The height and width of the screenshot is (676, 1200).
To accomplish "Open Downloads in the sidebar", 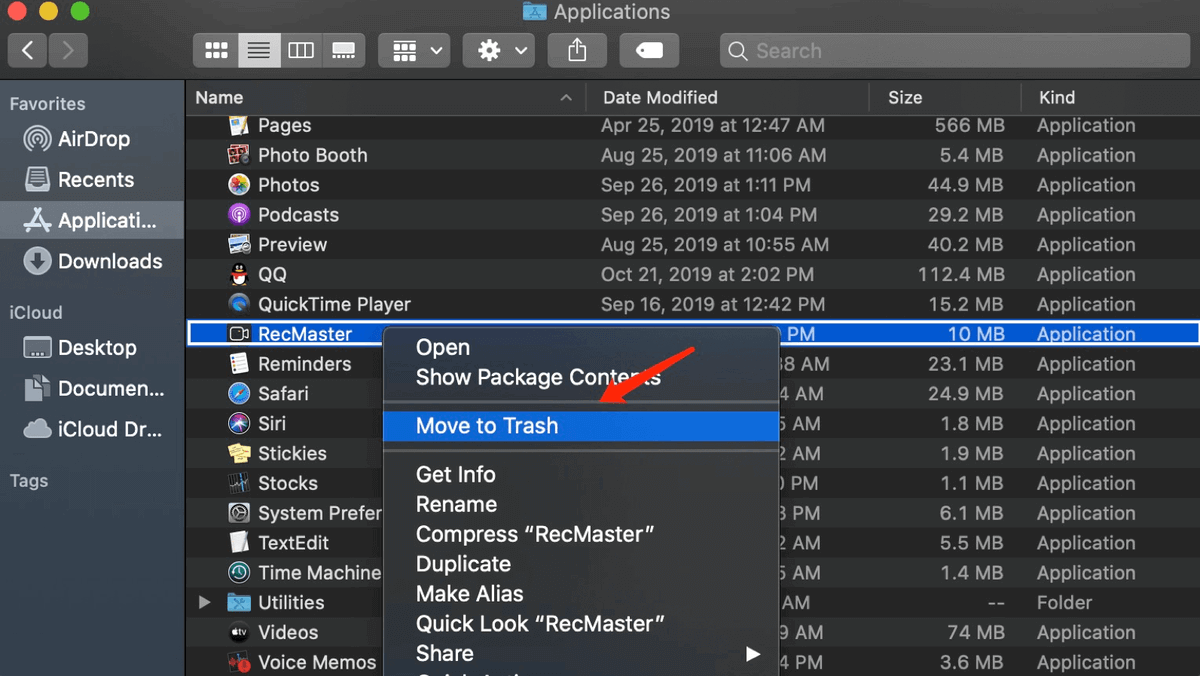I will point(92,261).
